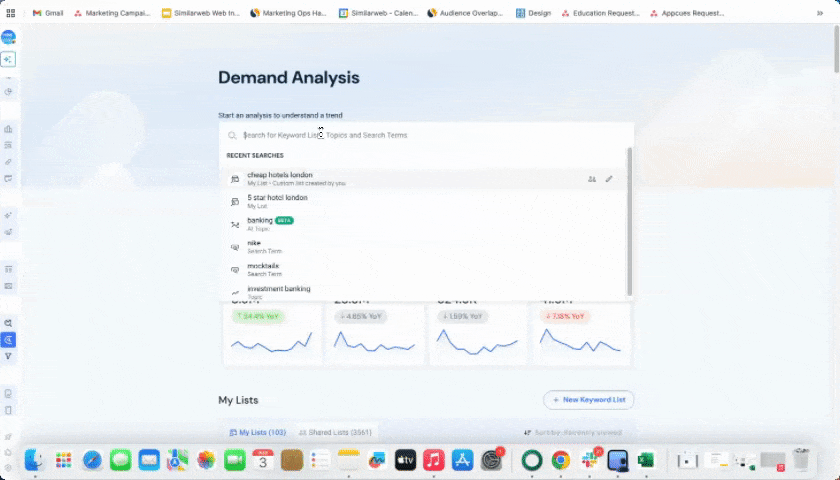Open System Settings from the dock
Viewport: 840px width, 480px height.
click(x=491, y=460)
